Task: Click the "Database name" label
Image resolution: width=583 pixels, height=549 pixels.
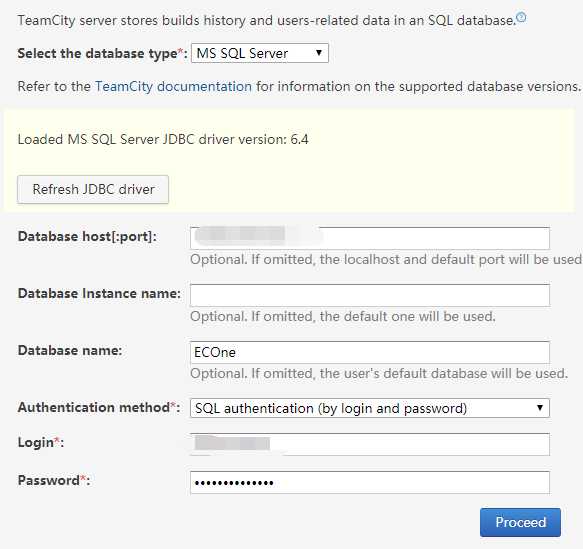Action: point(70,350)
